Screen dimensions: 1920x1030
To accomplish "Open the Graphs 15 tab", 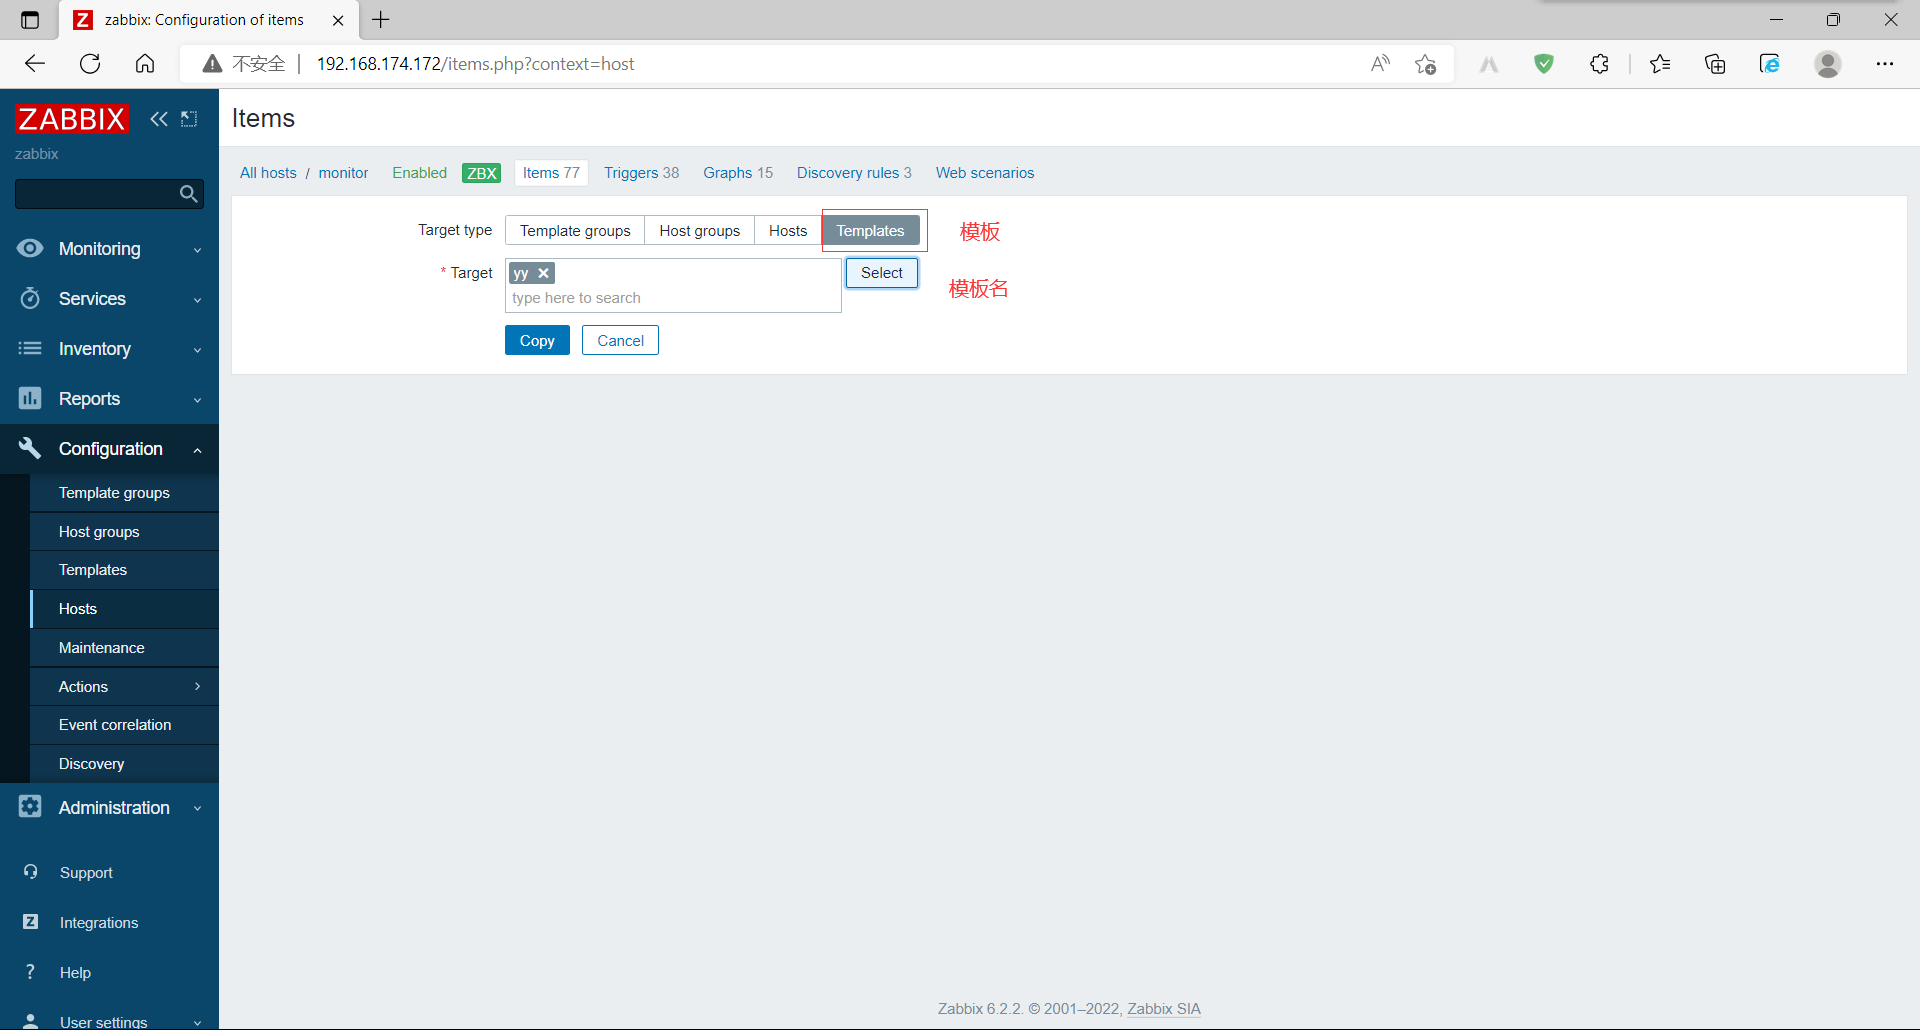I will [x=738, y=172].
